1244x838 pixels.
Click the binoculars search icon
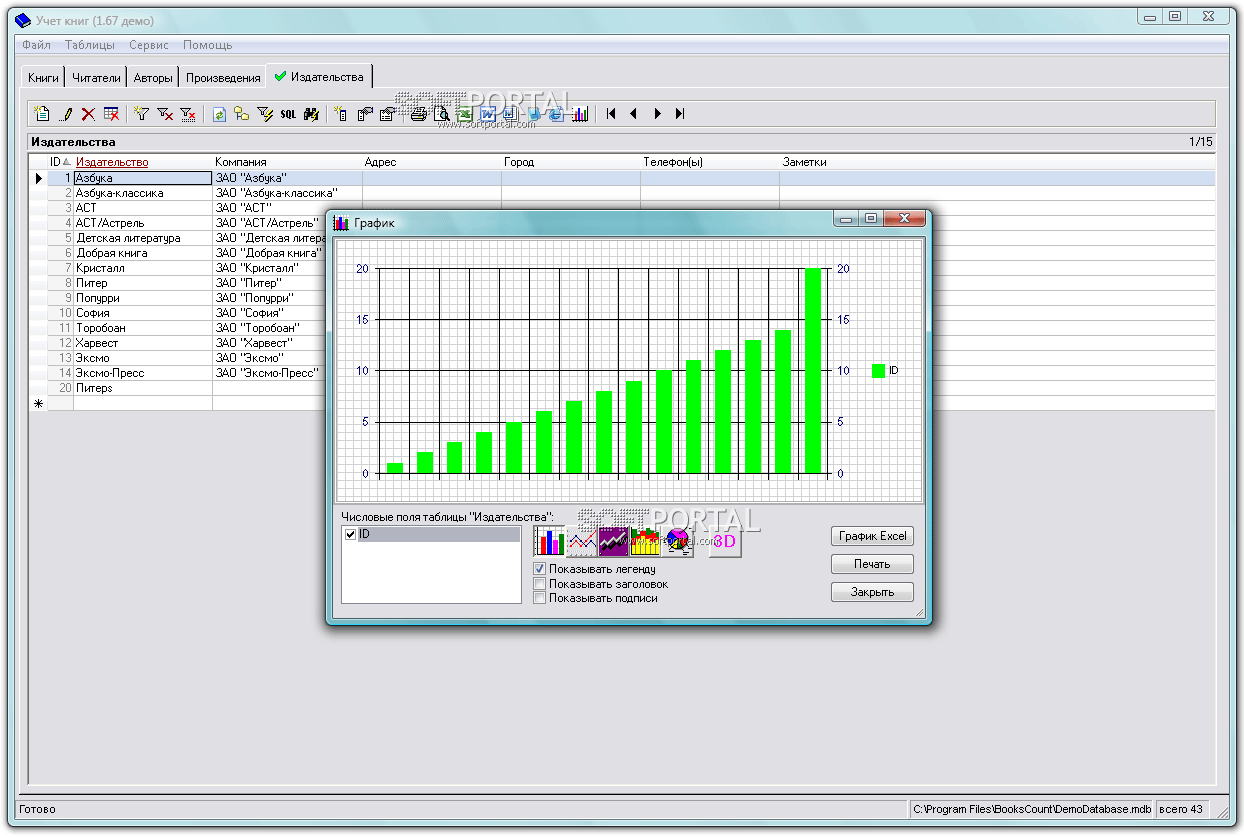click(311, 114)
